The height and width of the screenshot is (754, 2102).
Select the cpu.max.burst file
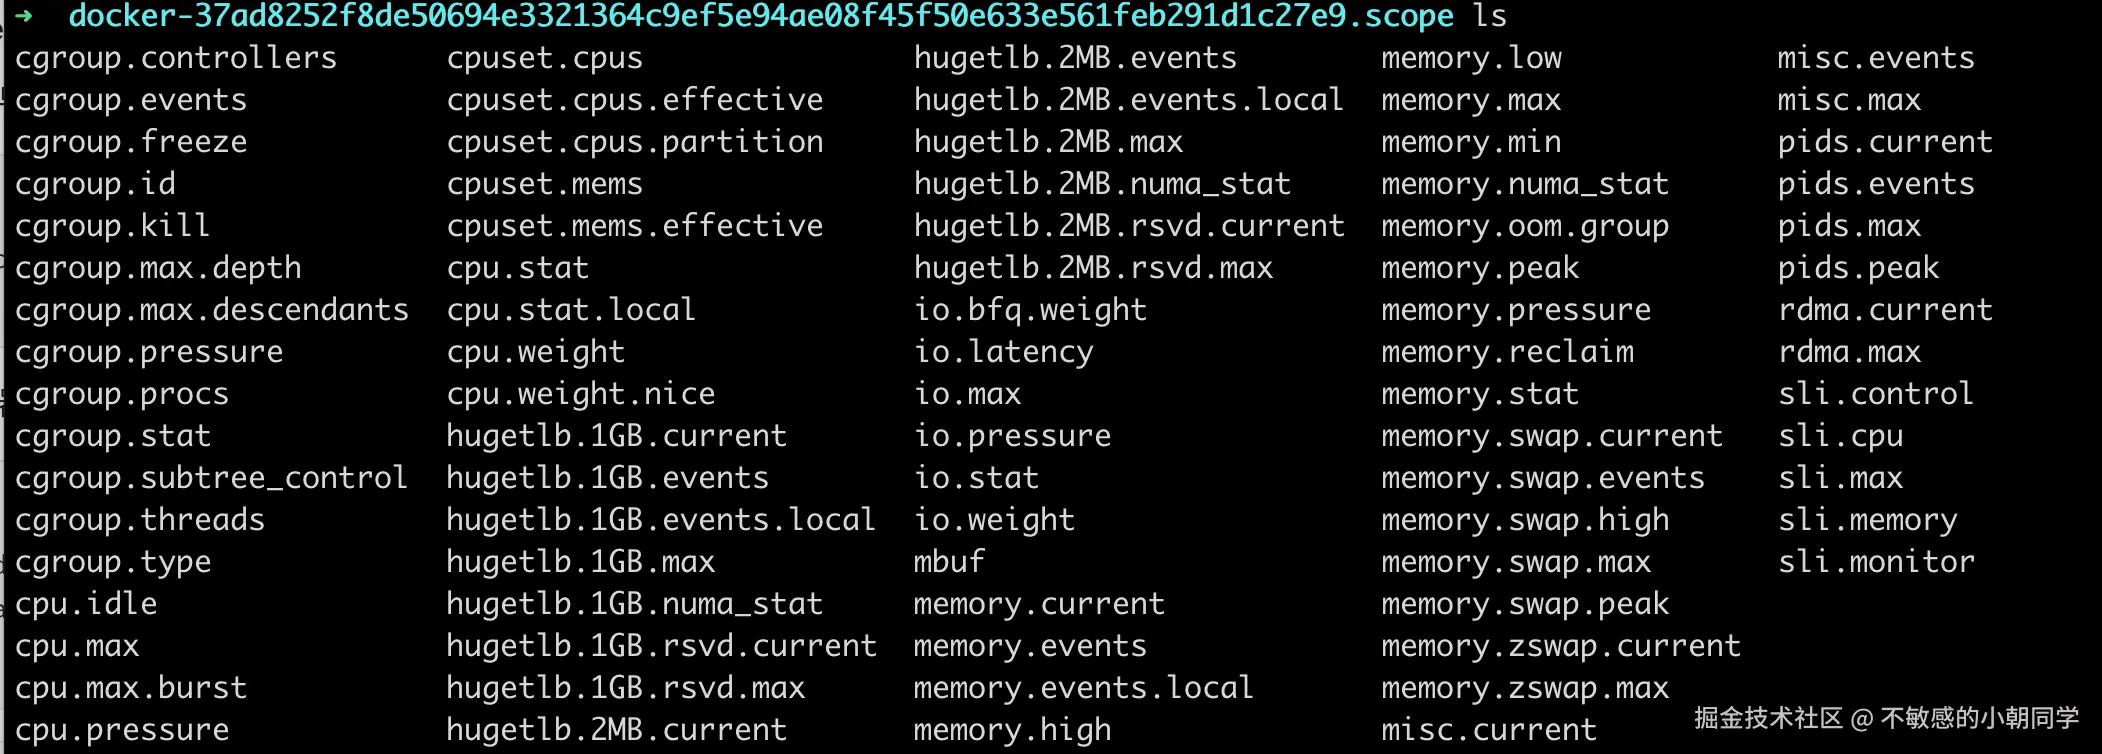click(x=131, y=688)
